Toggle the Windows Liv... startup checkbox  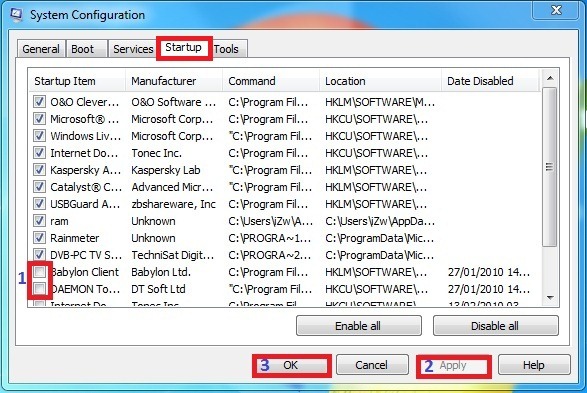(x=39, y=135)
